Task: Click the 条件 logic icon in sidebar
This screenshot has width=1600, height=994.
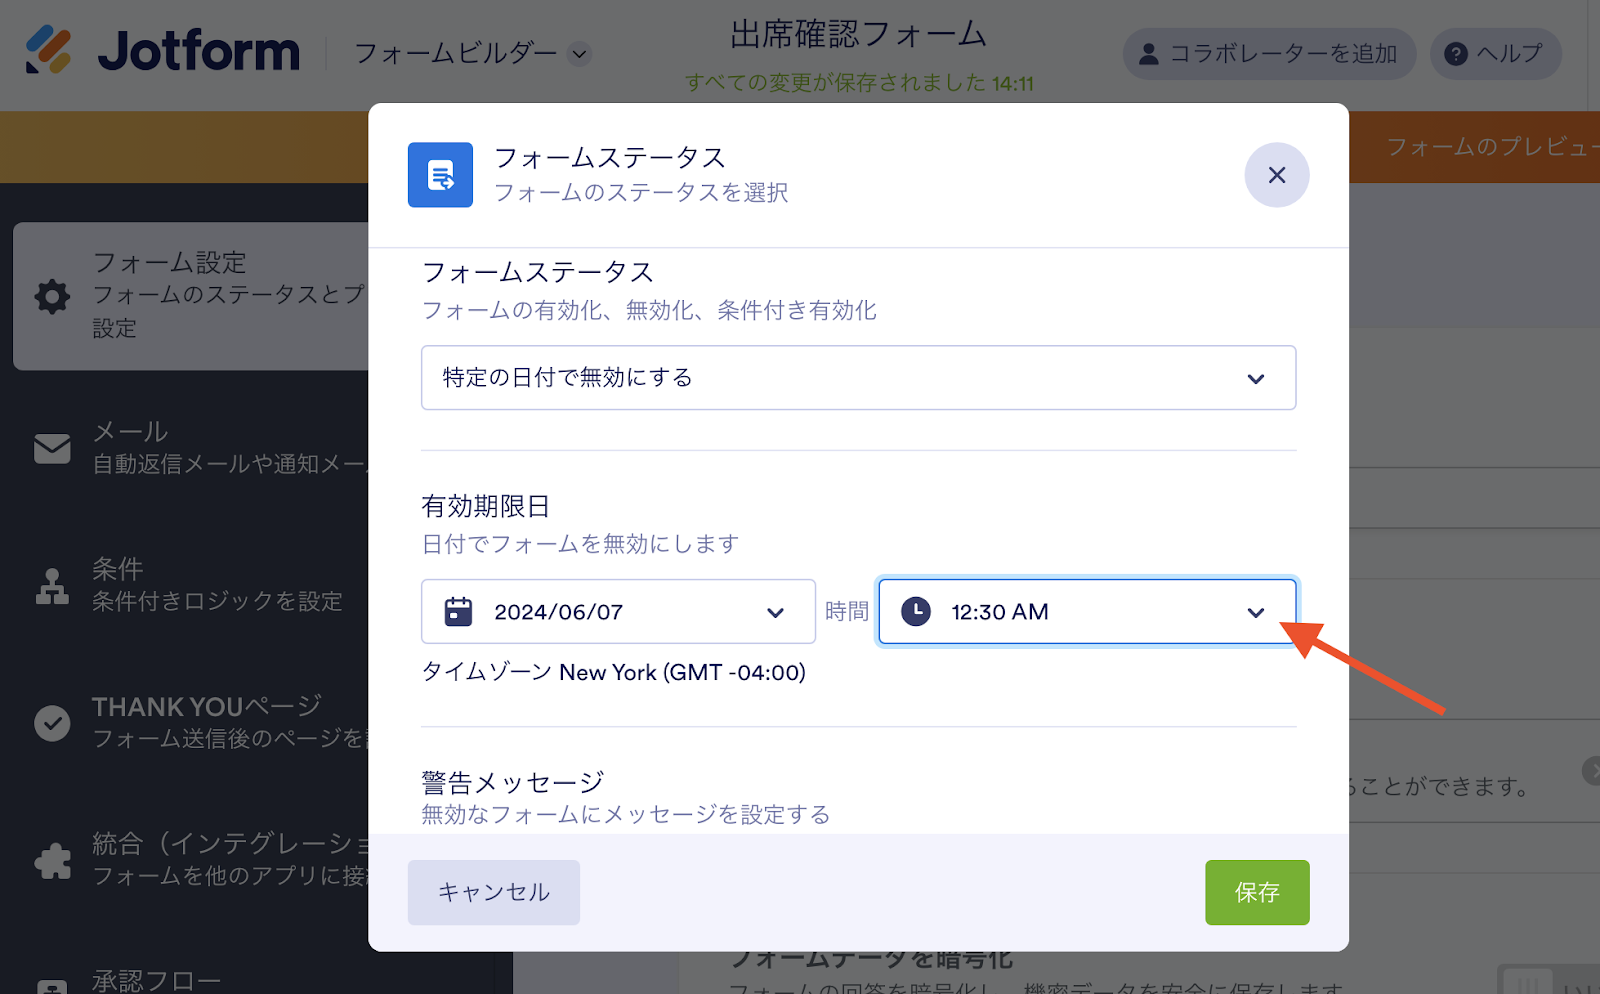Action: pyautogui.click(x=52, y=586)
